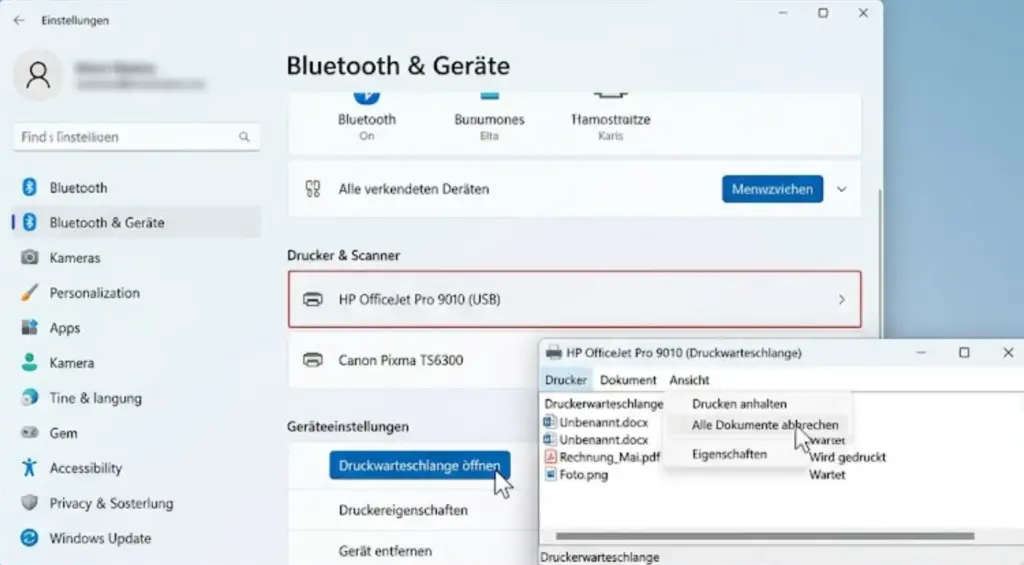Click Druckwarteschlange öffnen button
Viewport: 1024px width, 565px height.
pos(419,465)
